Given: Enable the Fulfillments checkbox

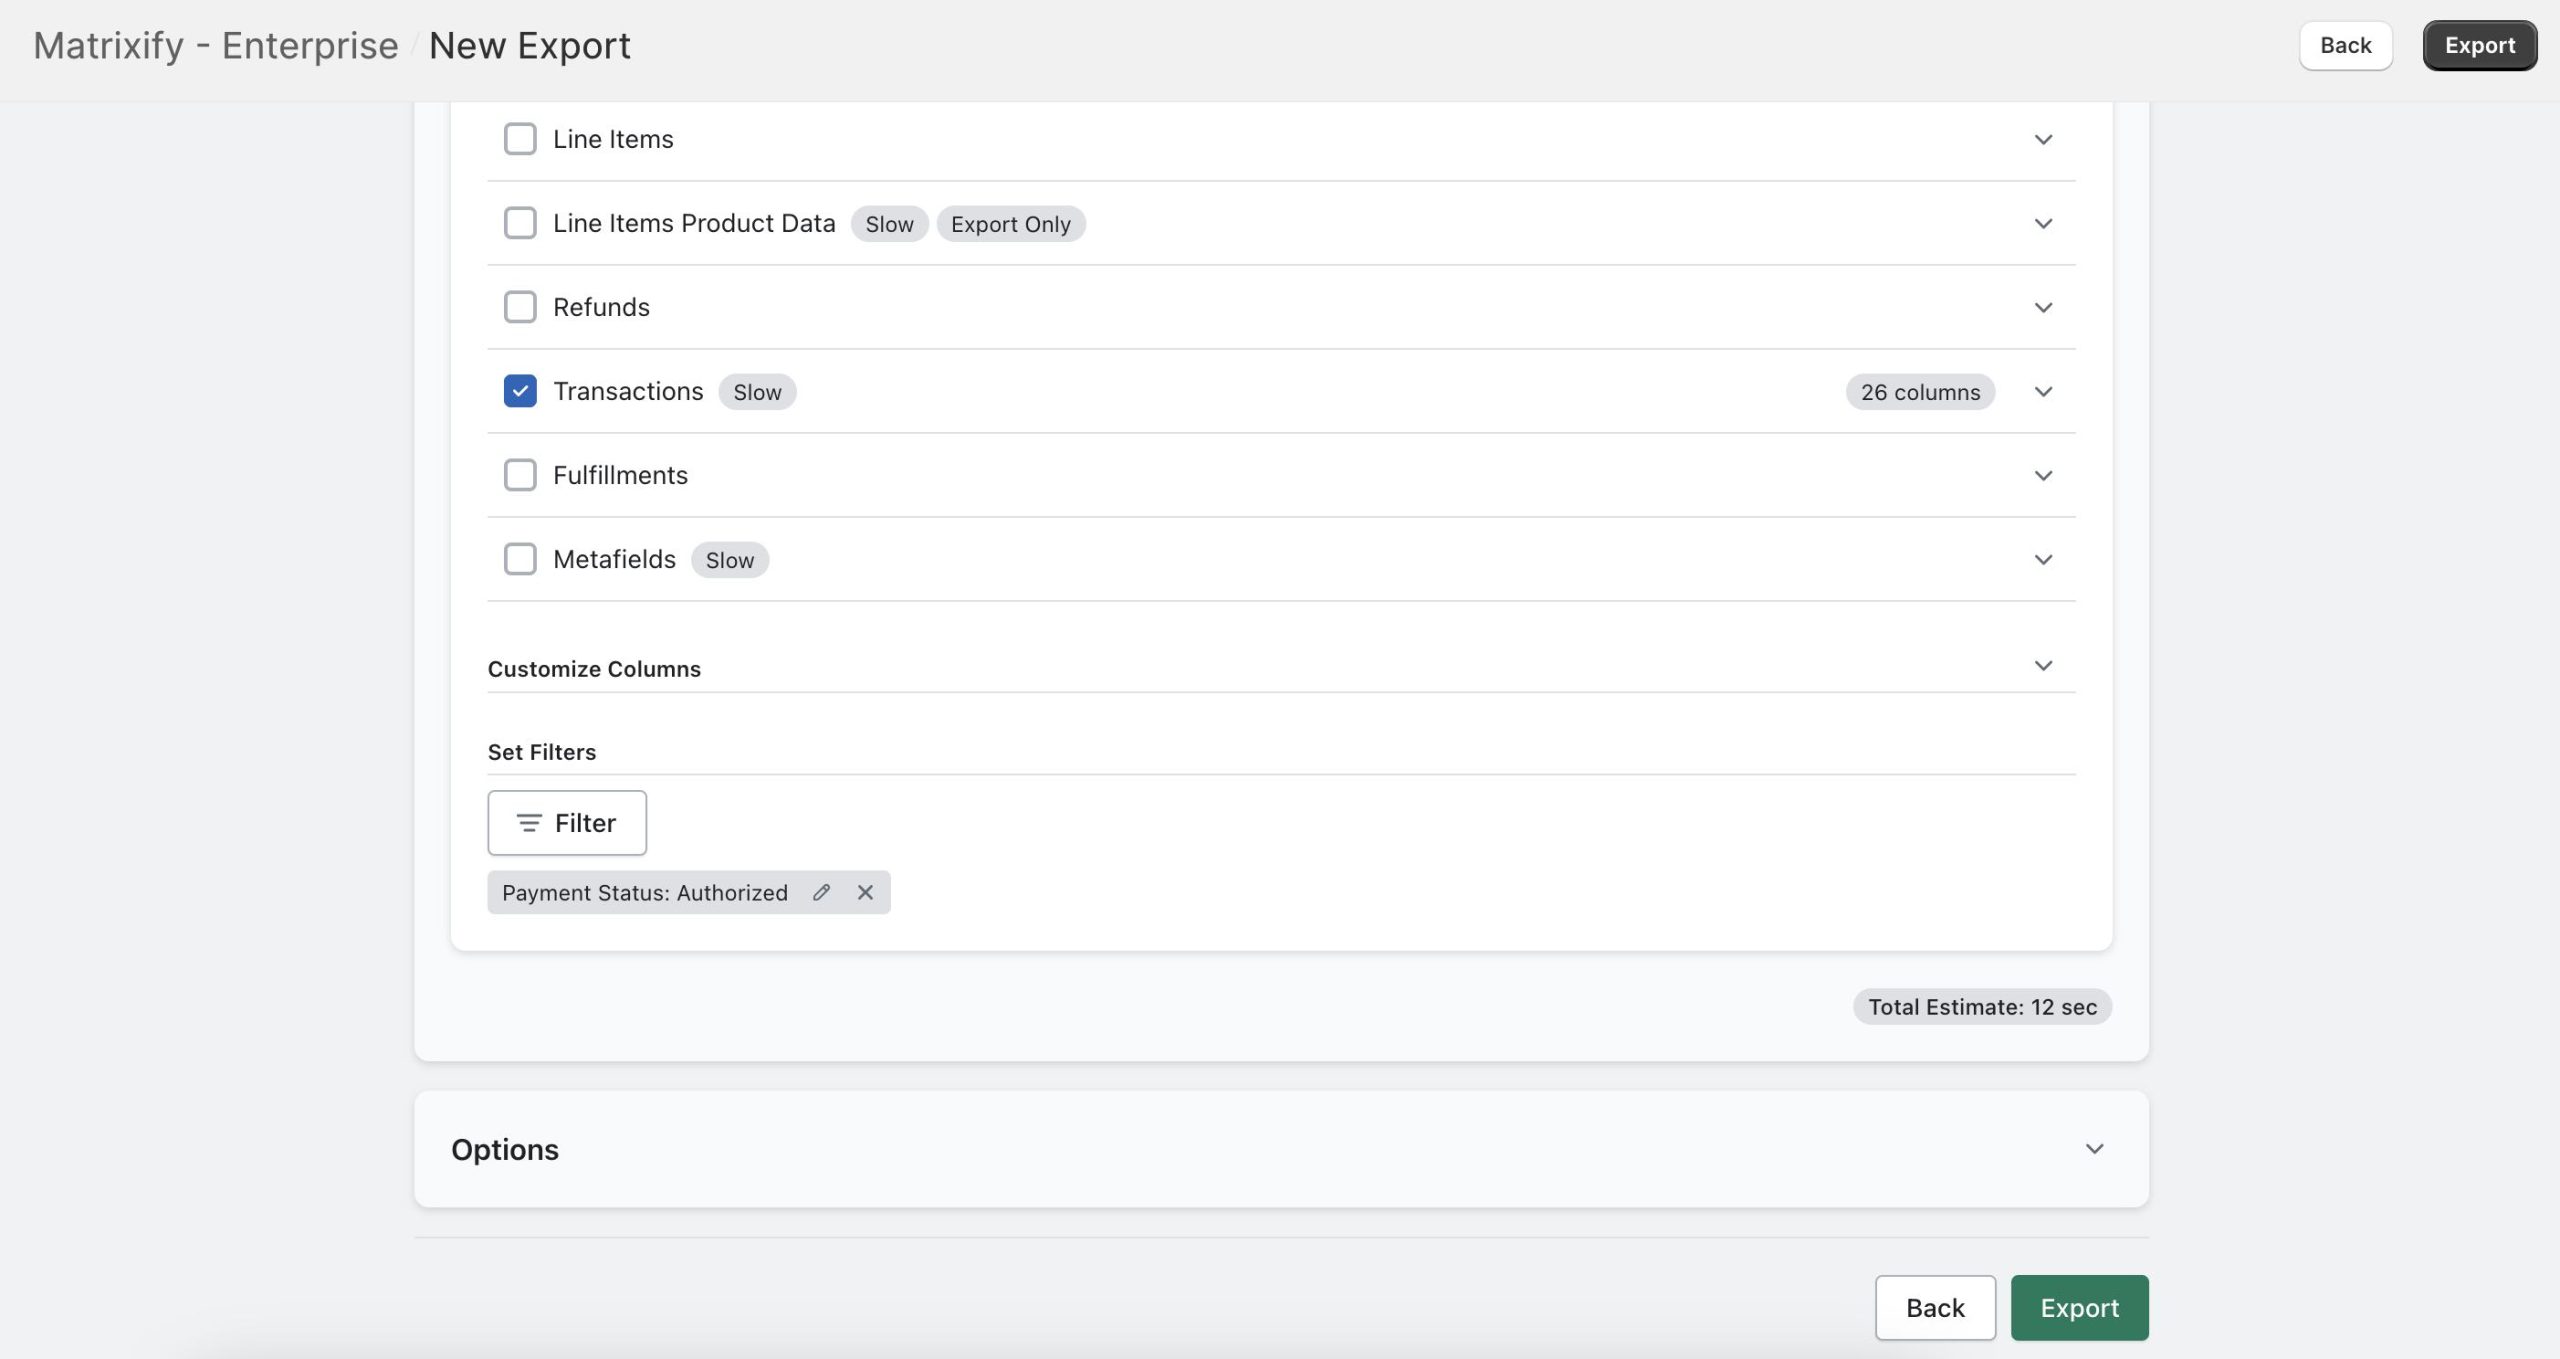Looking at the screenshot, I should (x=520, y=475).
